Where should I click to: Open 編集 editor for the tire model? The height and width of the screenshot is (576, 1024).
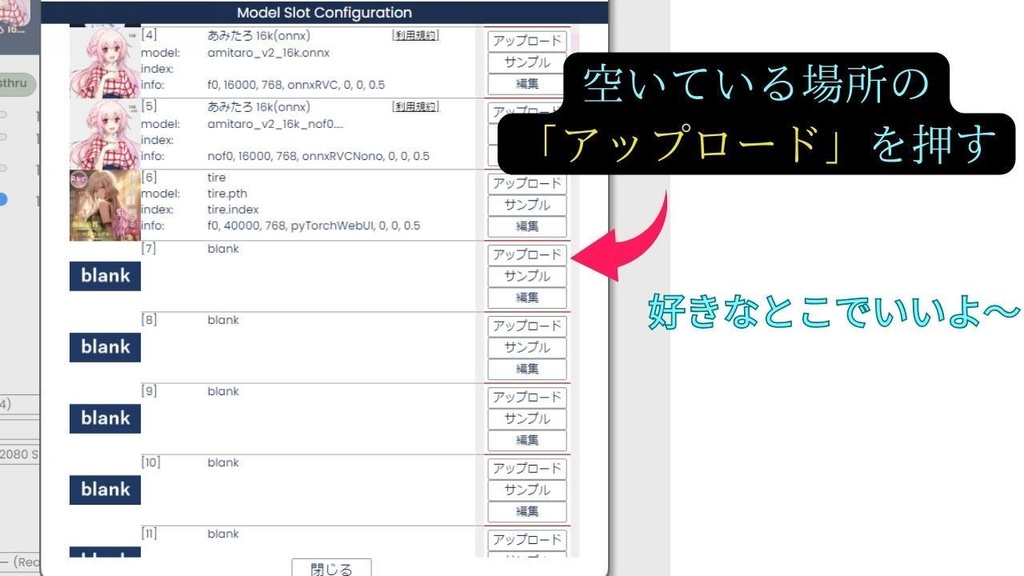tap(527, 226)
